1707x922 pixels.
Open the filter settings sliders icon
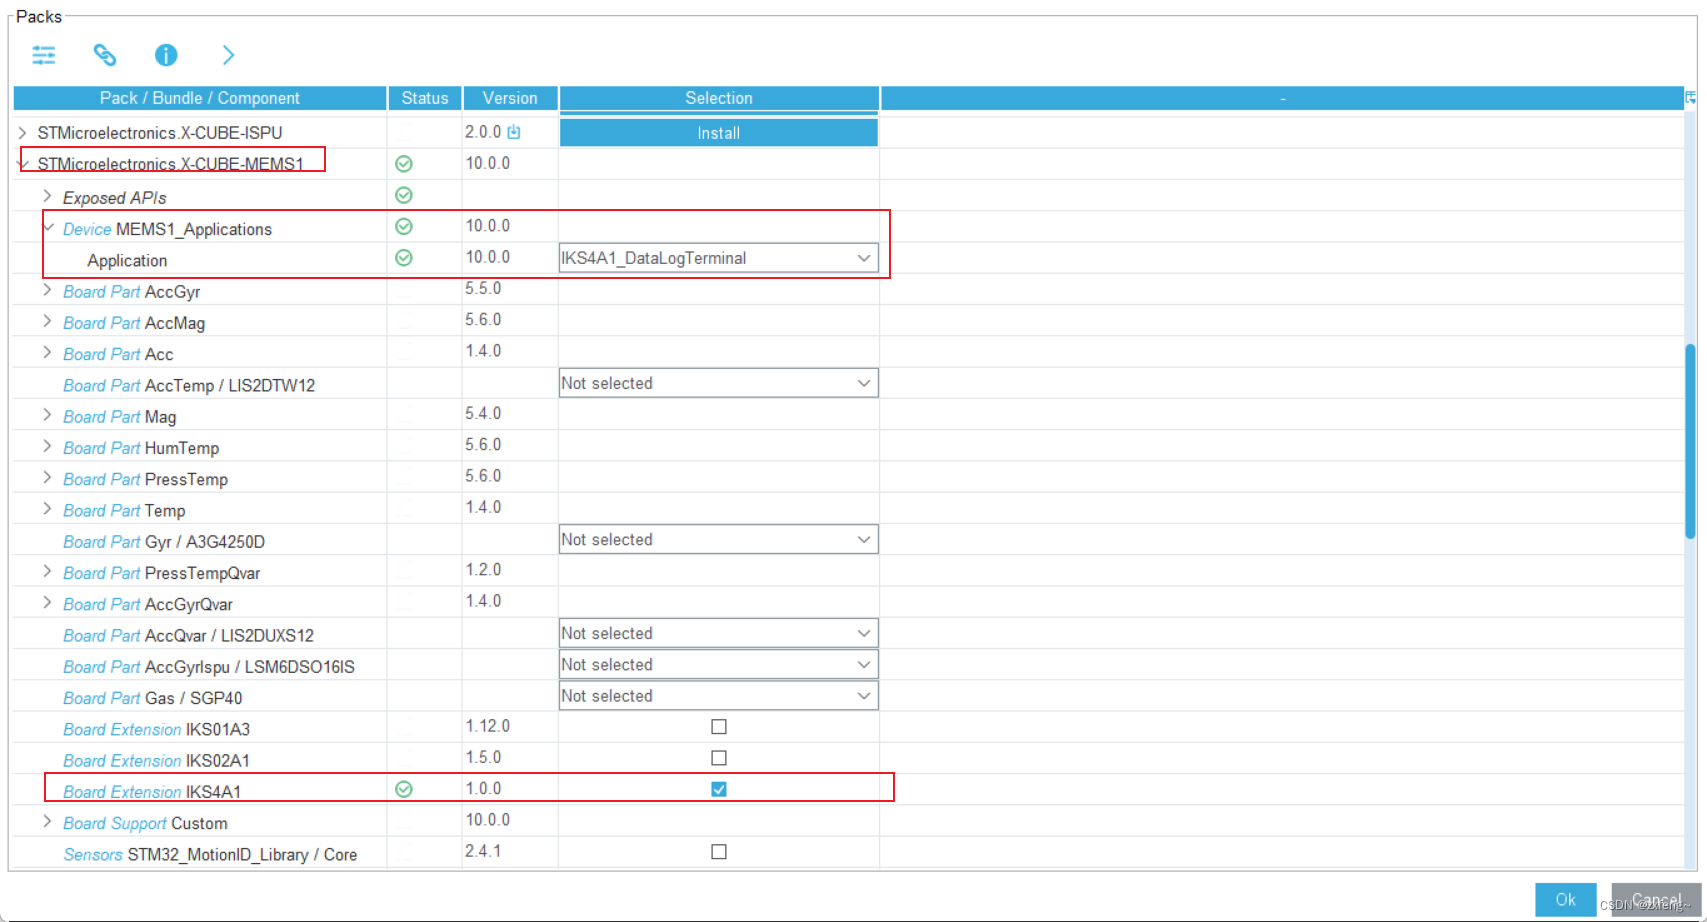[44, 55]
